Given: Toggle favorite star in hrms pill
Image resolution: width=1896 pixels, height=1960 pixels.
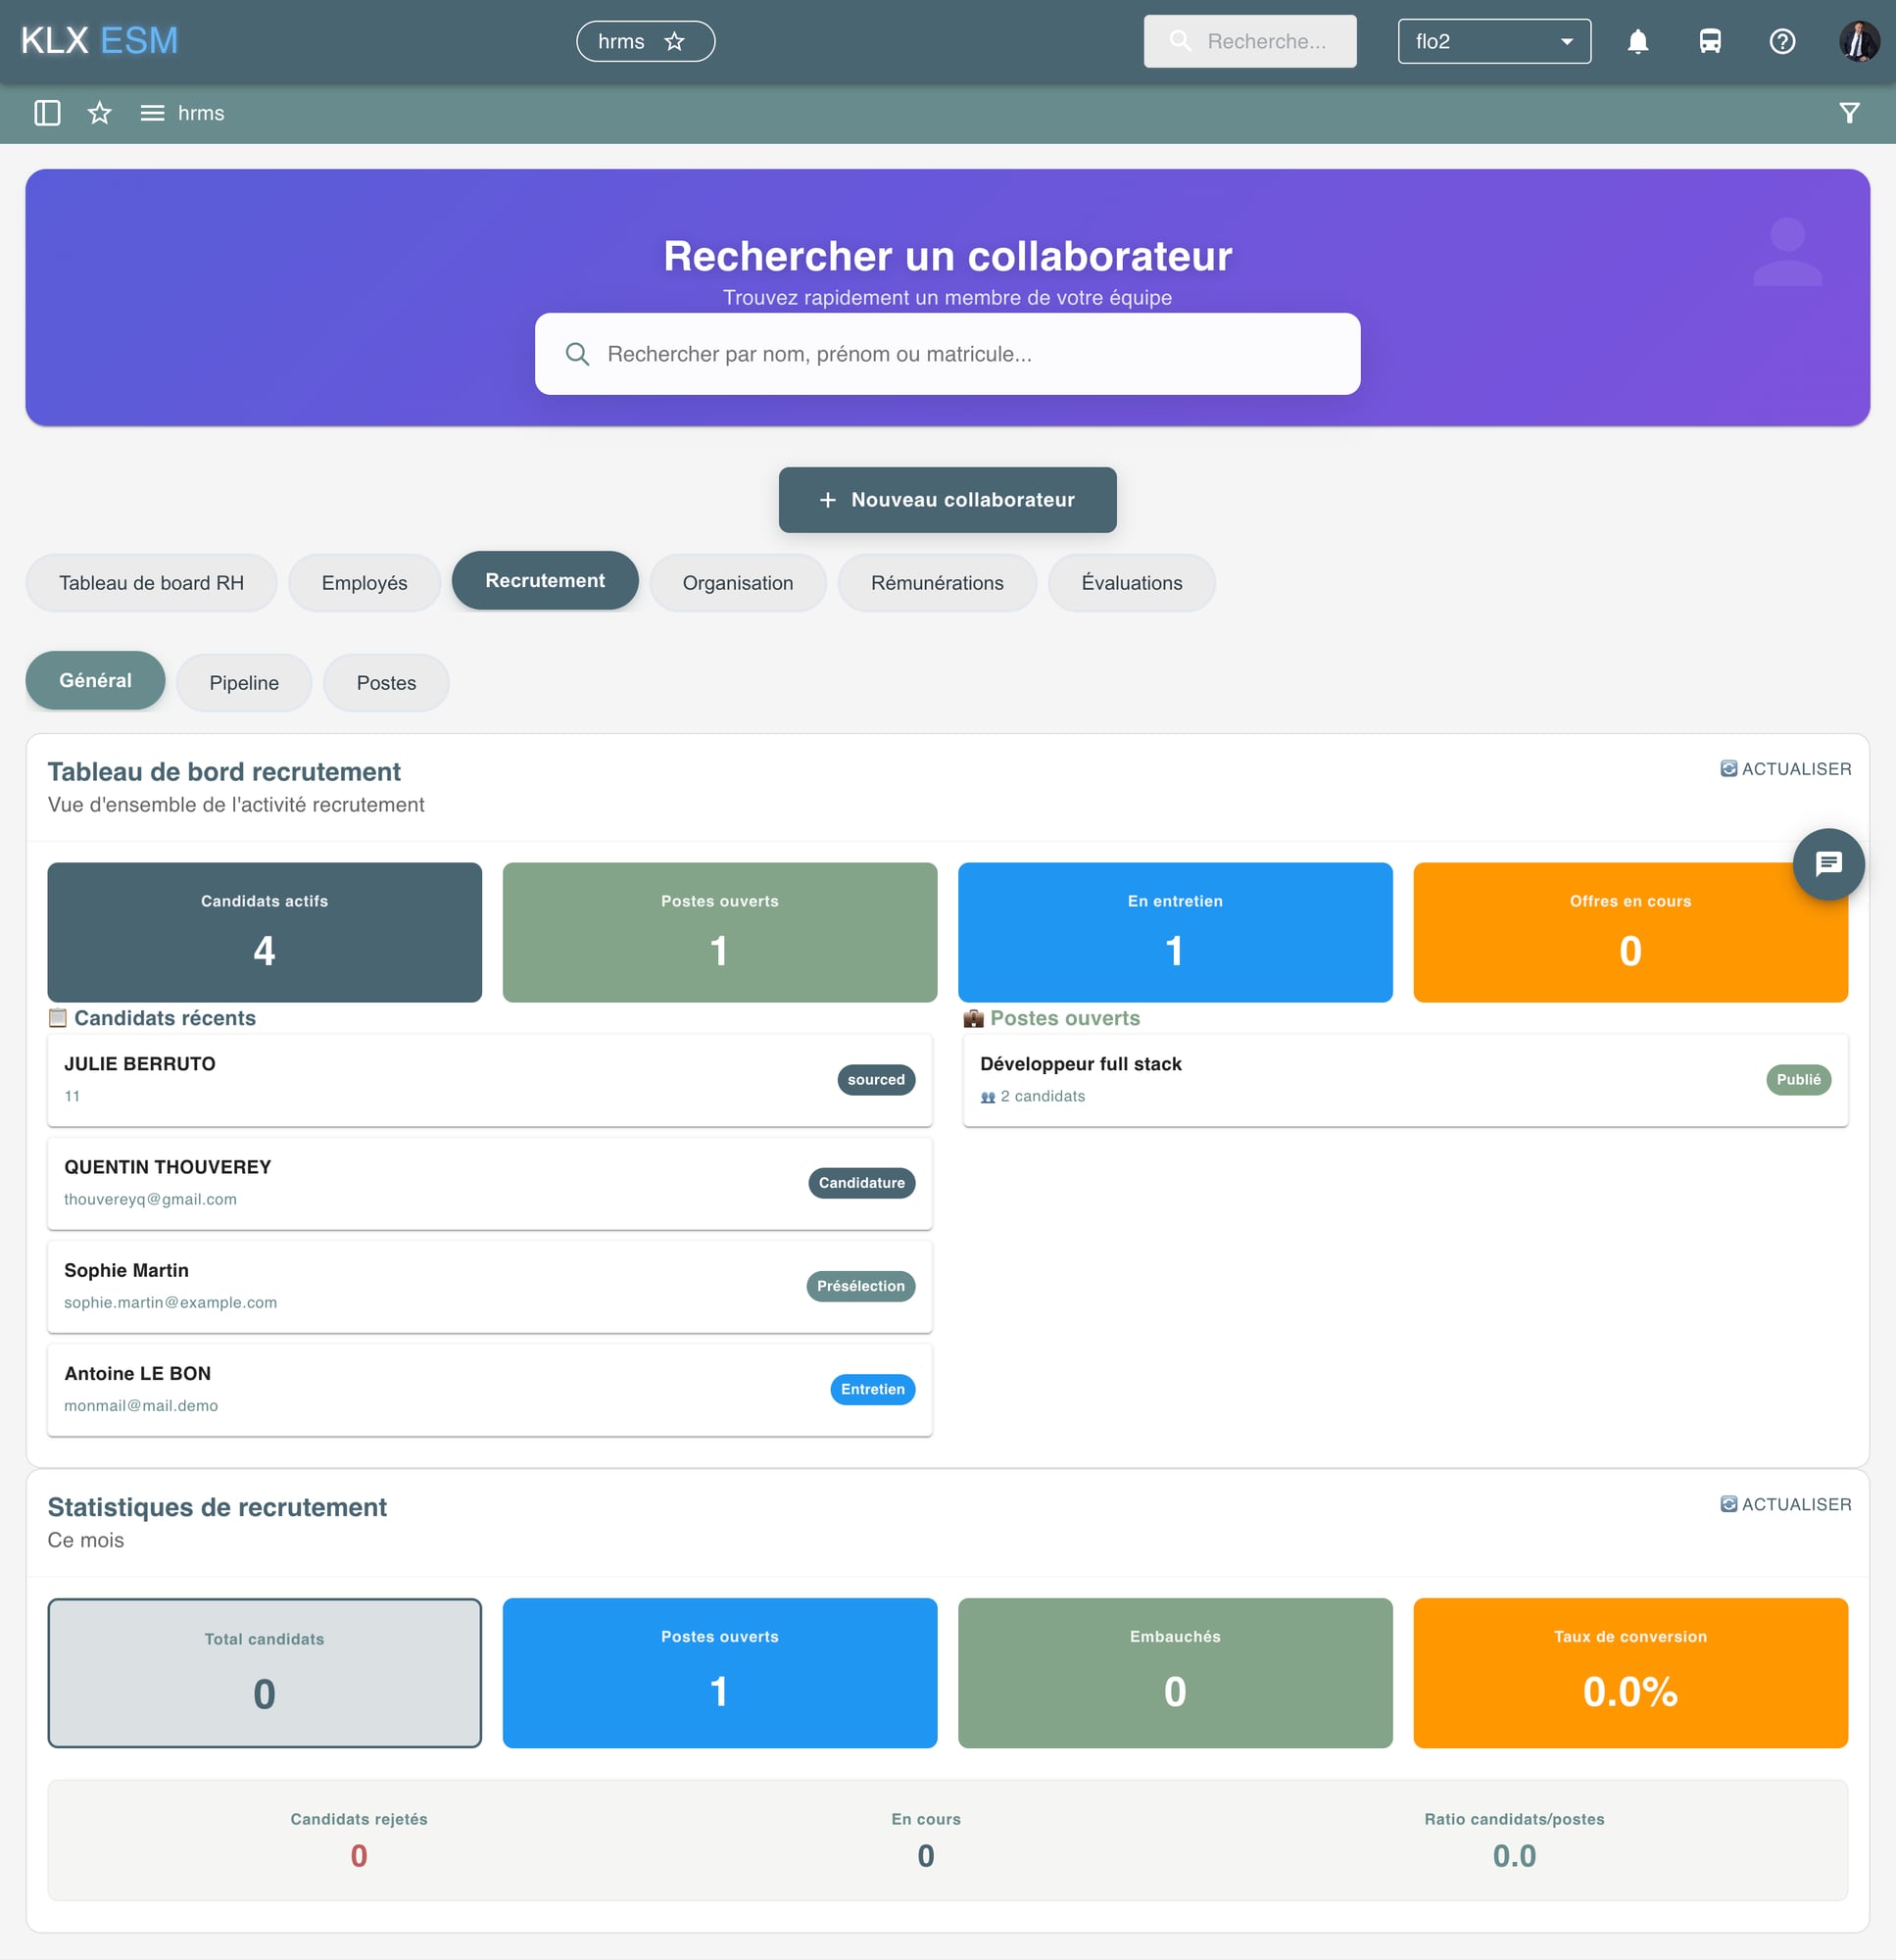Looking at the screenshot, I should (x=675, y=41).
